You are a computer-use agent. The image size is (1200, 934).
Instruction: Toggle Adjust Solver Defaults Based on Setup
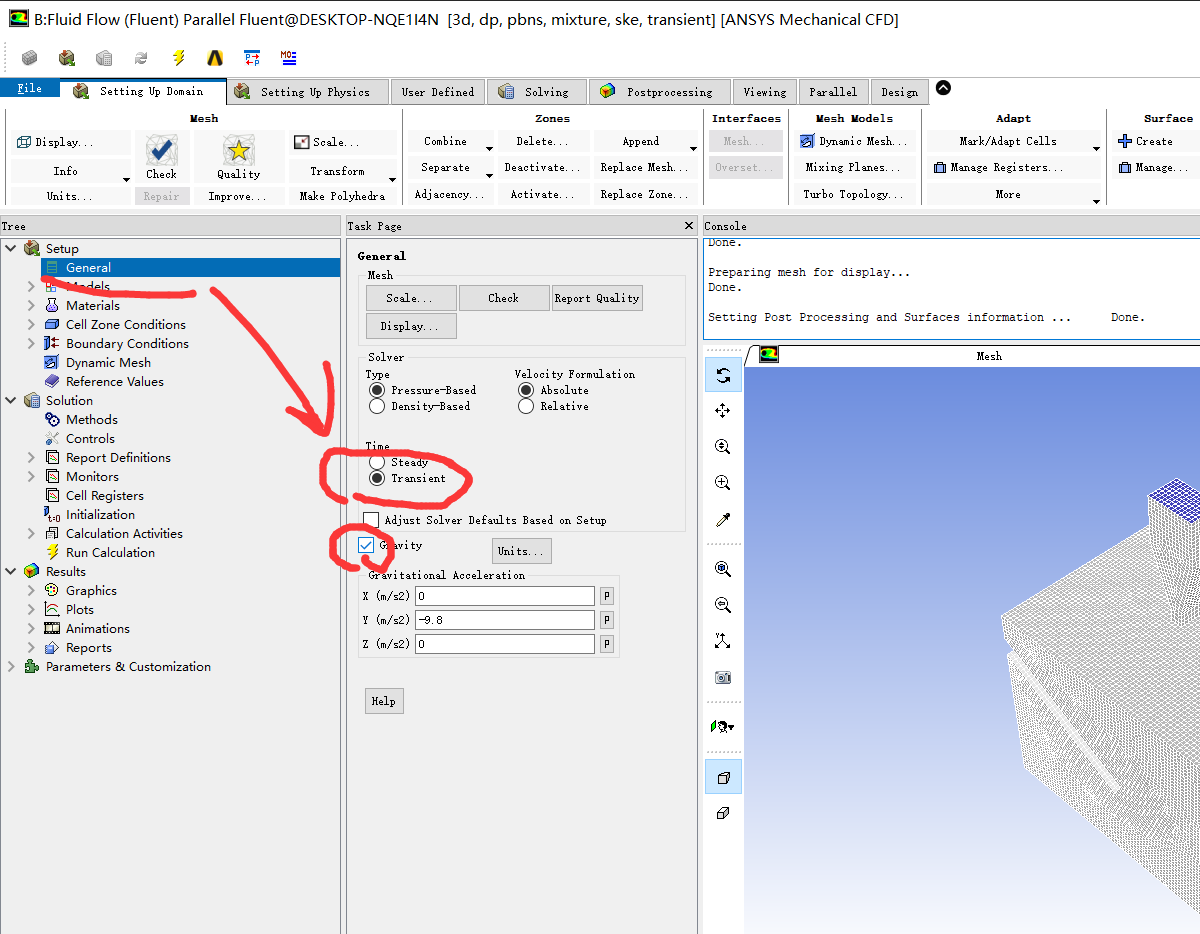pos(371,520)
